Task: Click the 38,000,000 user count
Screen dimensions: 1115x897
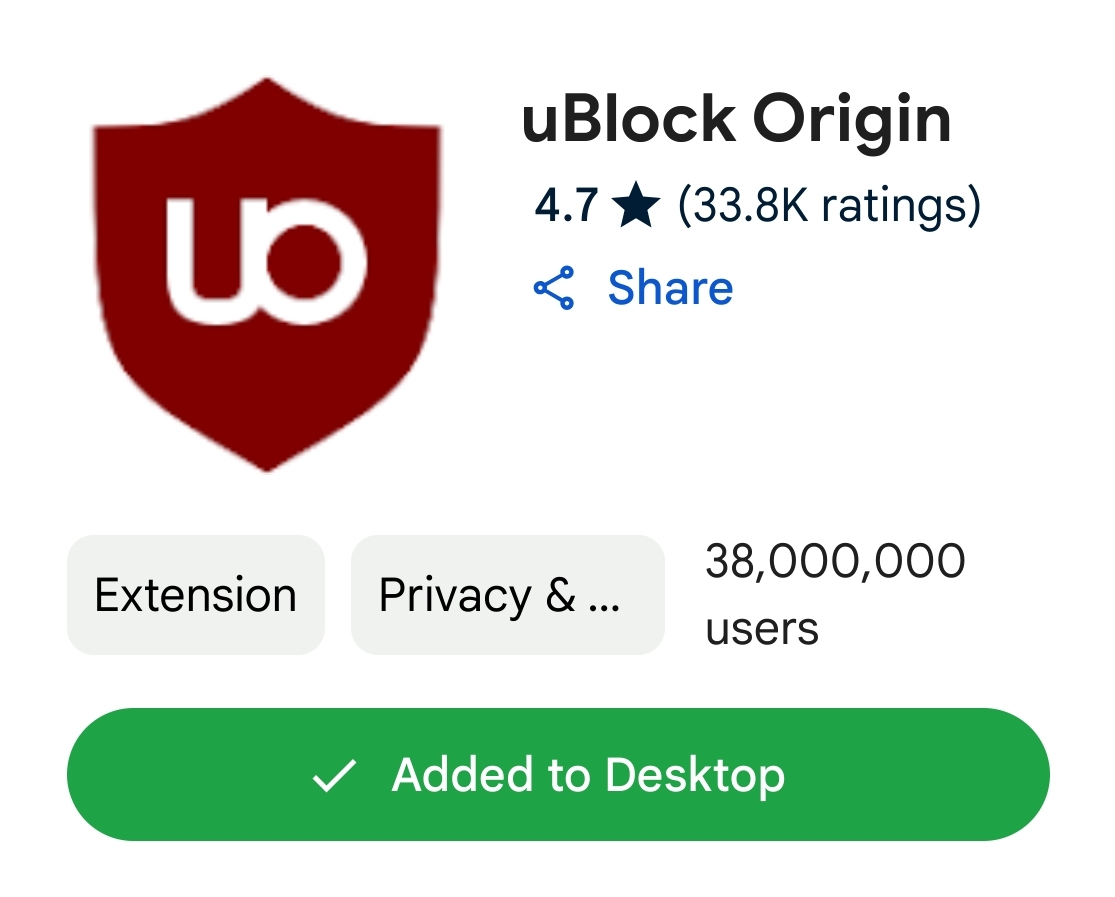Action: click(835, 561)
